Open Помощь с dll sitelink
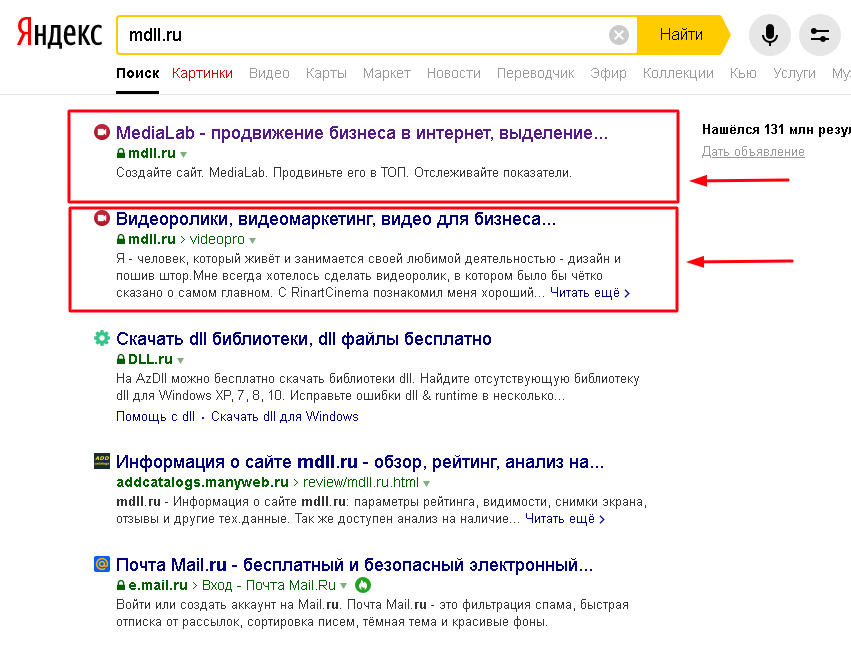851x646 pixels. 155,416
